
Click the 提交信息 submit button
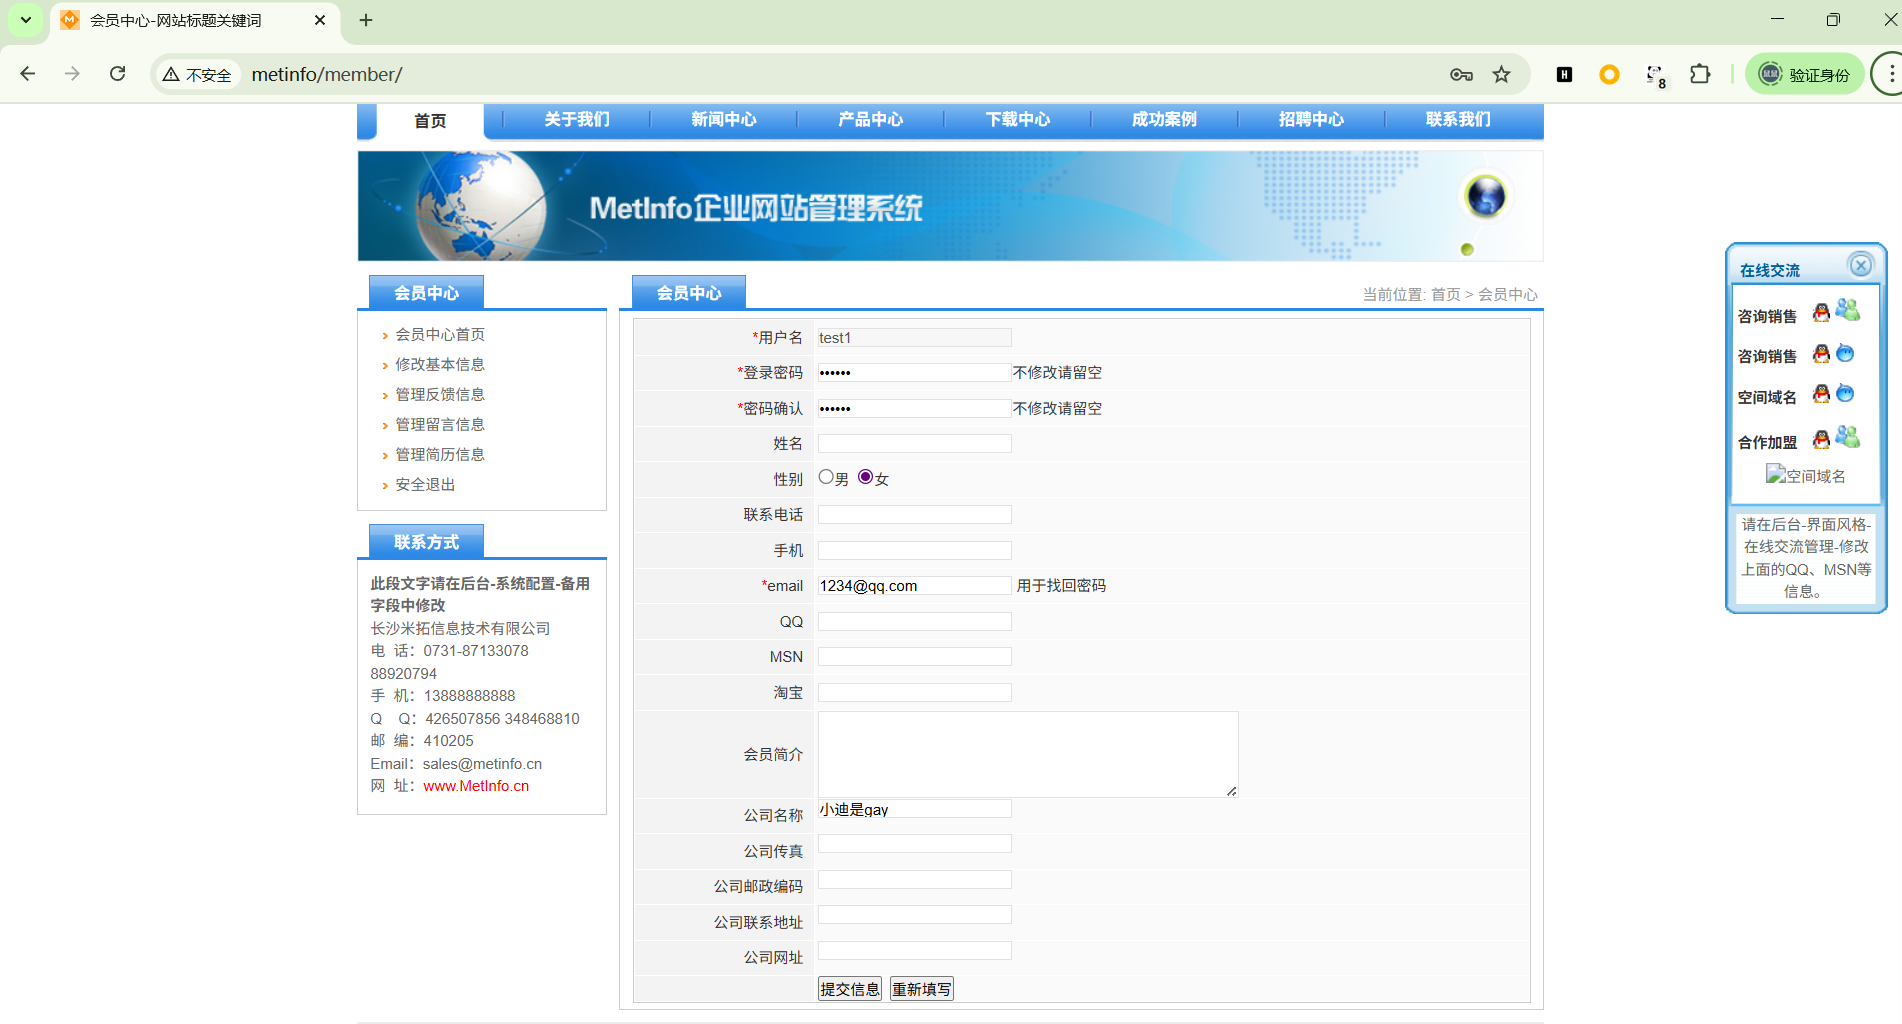849,989
